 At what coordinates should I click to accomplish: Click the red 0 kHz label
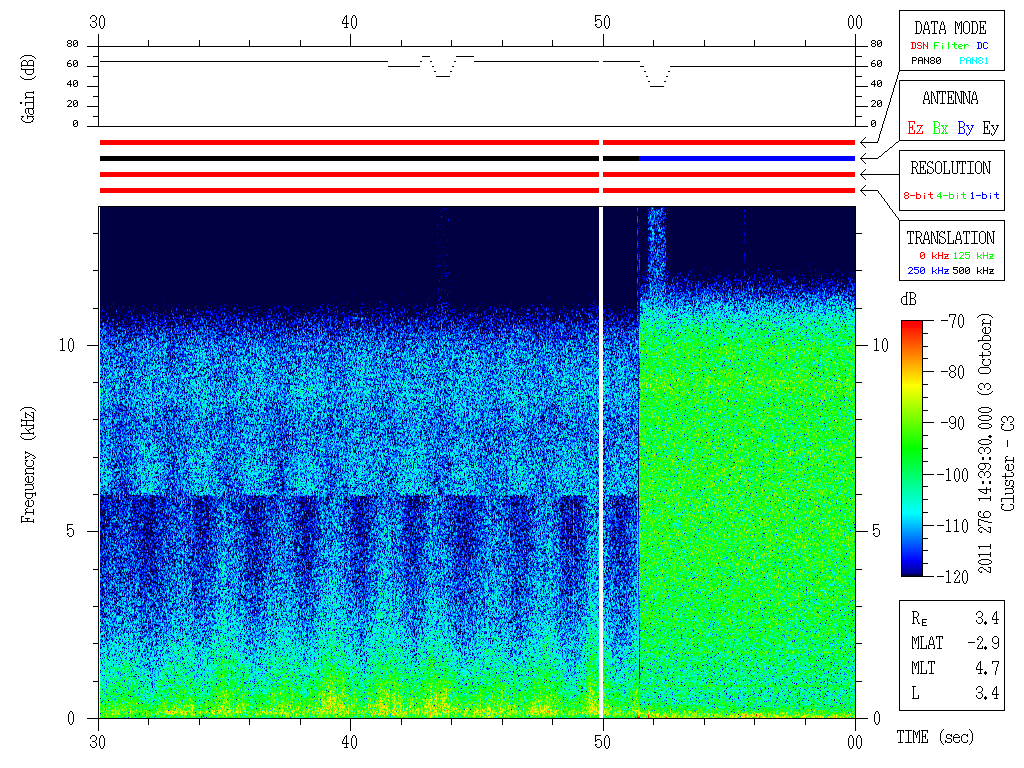(x=933, y=255)
